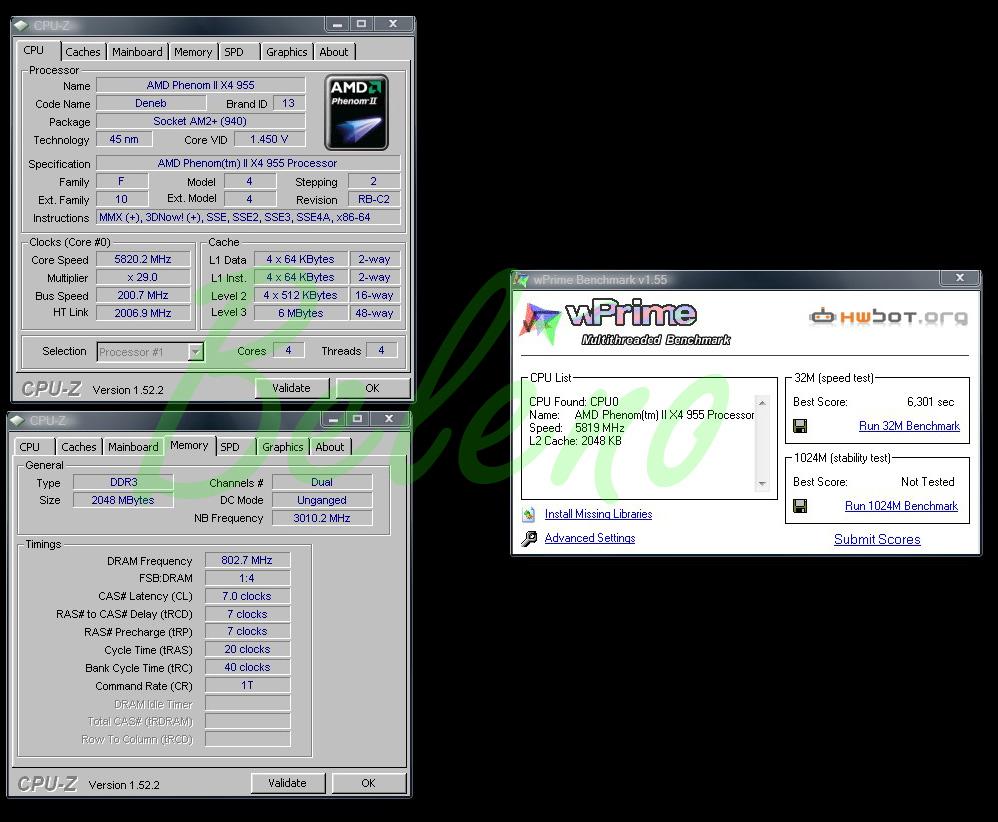Click the Command Rate value 1T
This screenshot has height=822, width=998.
coord(247,685)
